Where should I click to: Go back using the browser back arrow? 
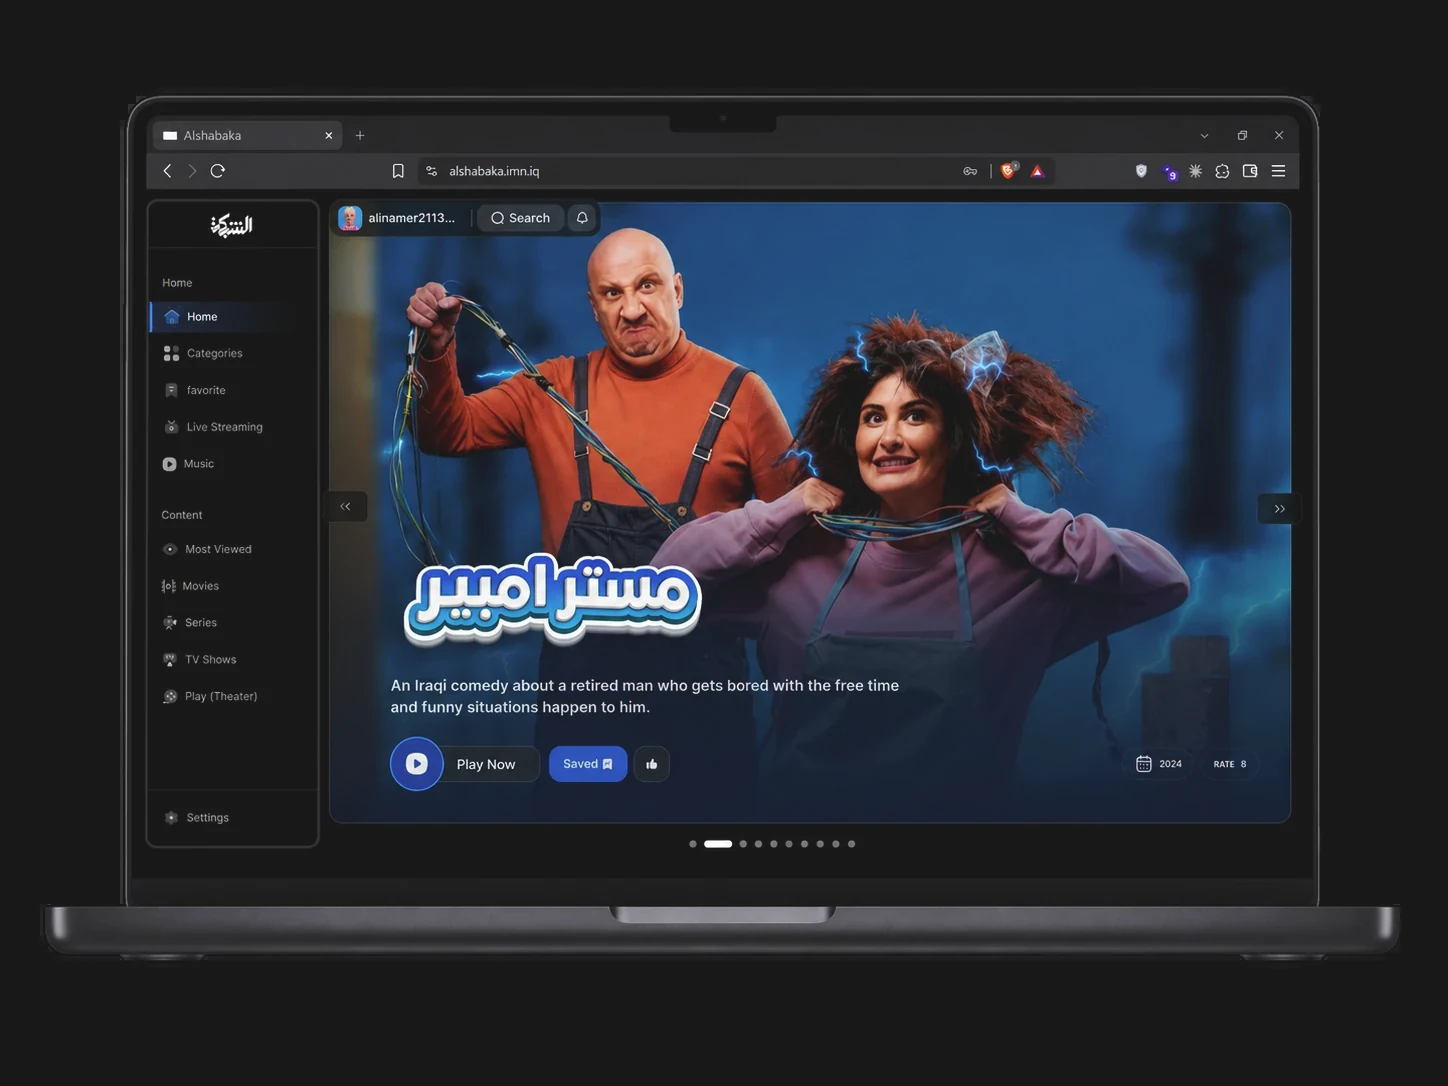pyautogui.click(x=168, y=171)
